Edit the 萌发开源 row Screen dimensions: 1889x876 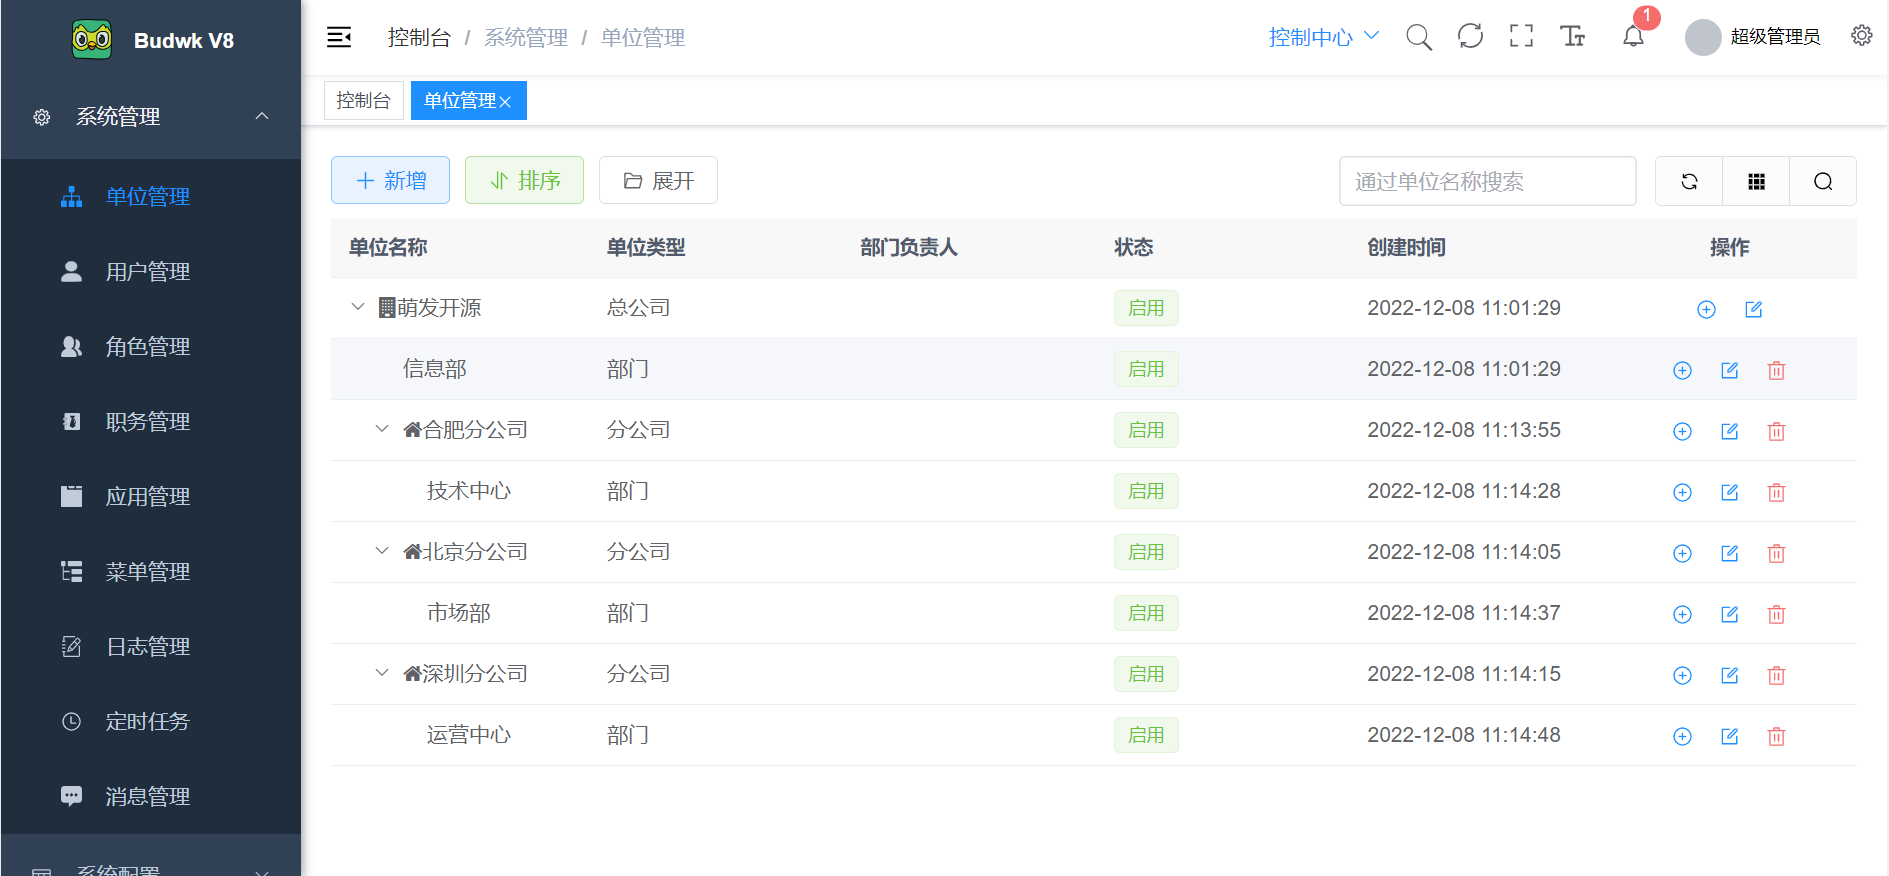click(1753, 309)
